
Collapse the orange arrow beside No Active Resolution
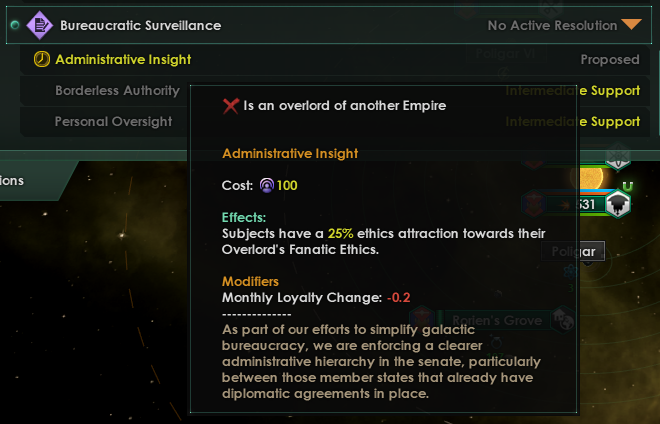631,25
